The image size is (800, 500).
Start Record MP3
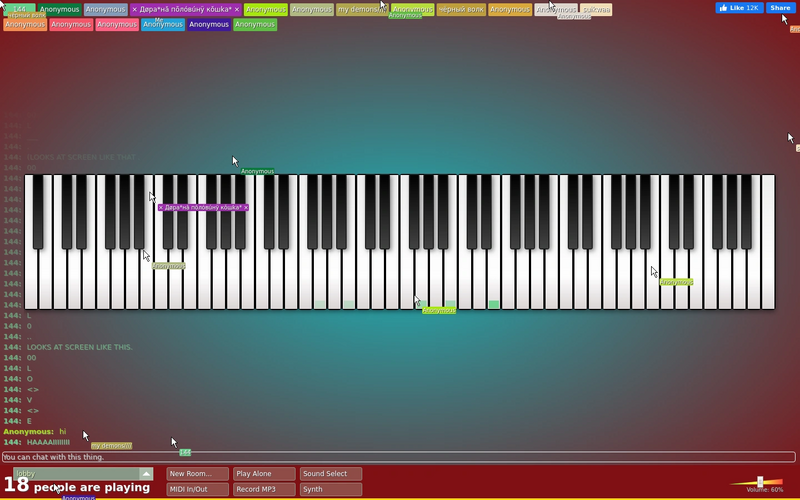pos(264,489)
